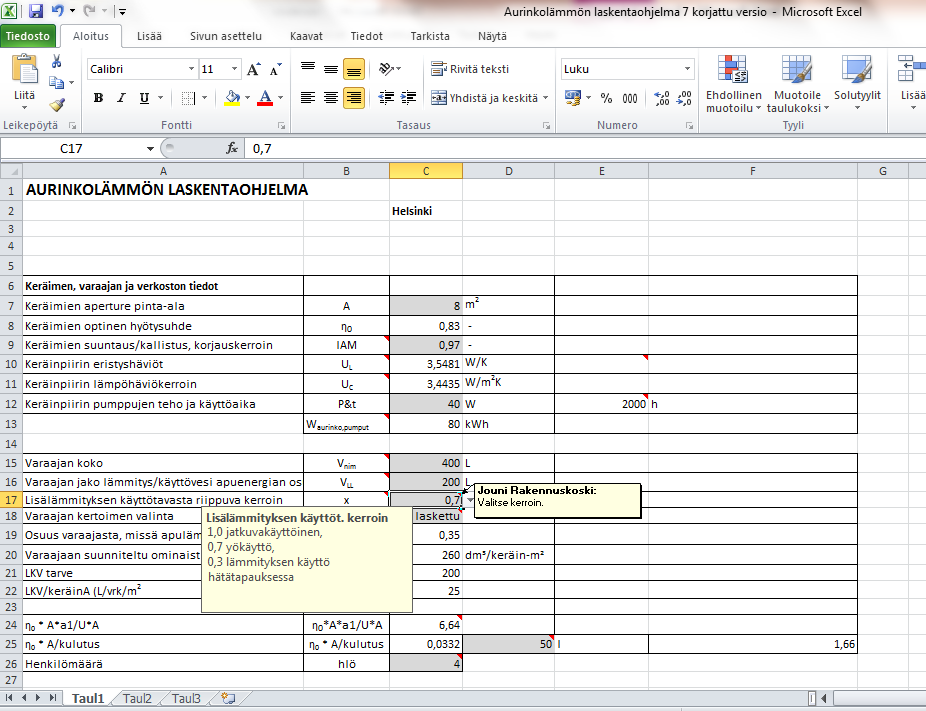Click the Name Box showing C17
Screen dimensions: 926x711
71,148
